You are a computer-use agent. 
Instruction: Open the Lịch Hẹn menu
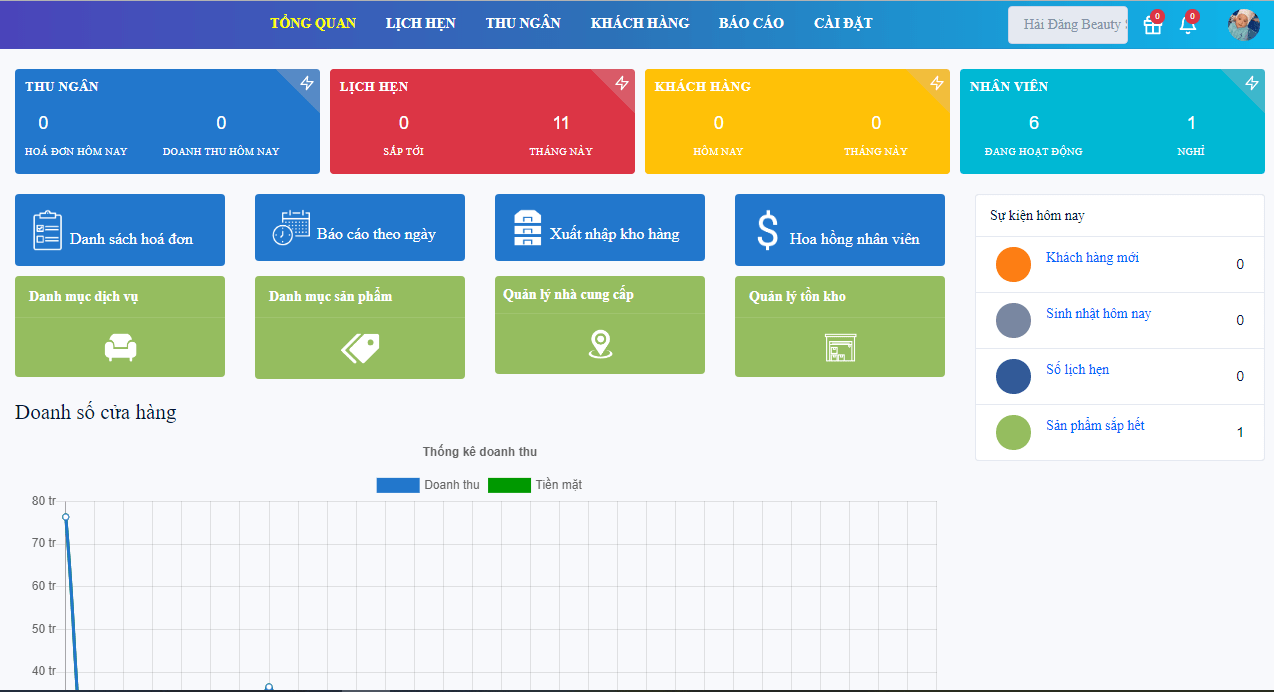[x=421, y=23]
